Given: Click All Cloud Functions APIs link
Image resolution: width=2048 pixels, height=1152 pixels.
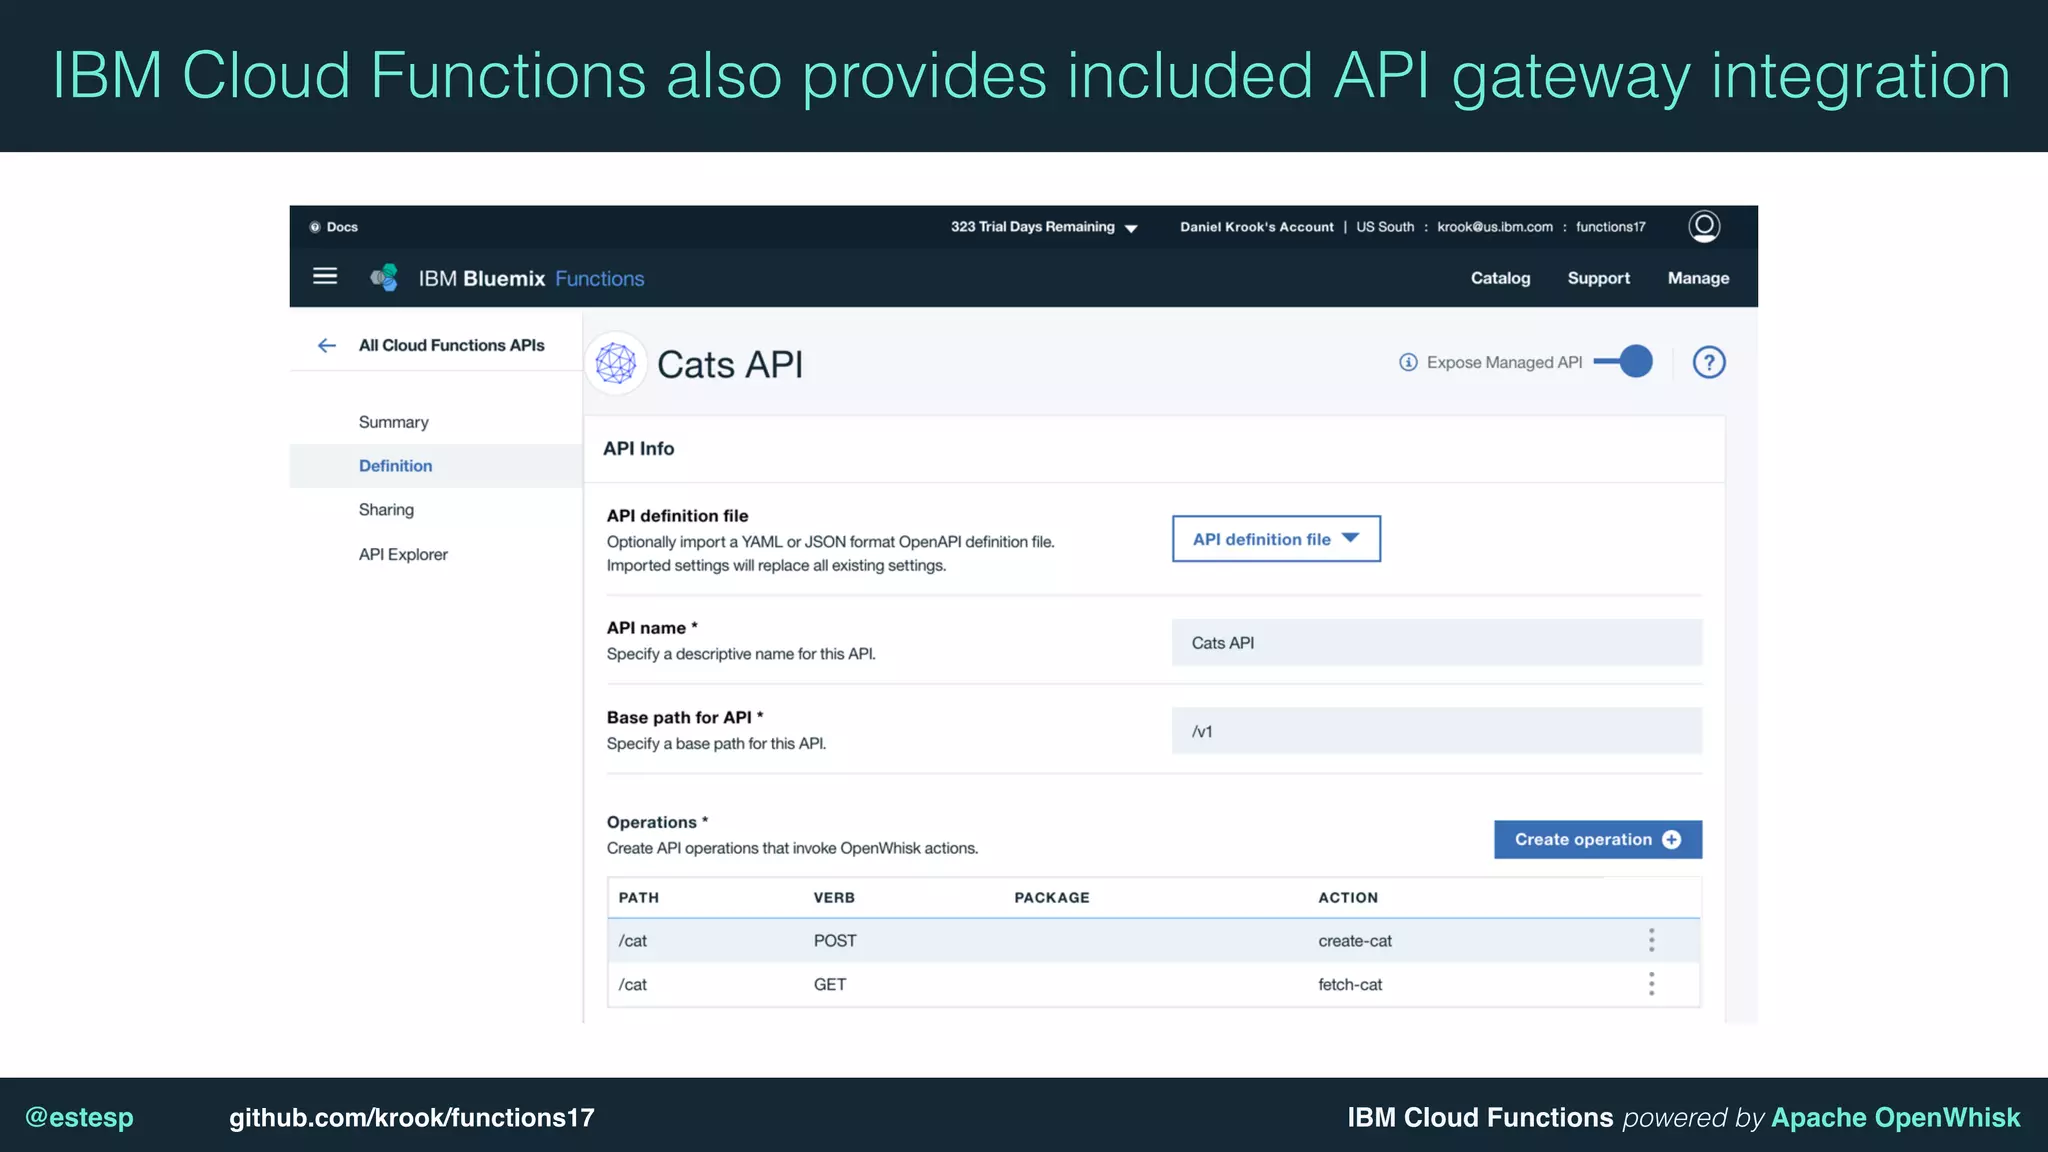Looking at the screenshot, I should tap(452, 345).
